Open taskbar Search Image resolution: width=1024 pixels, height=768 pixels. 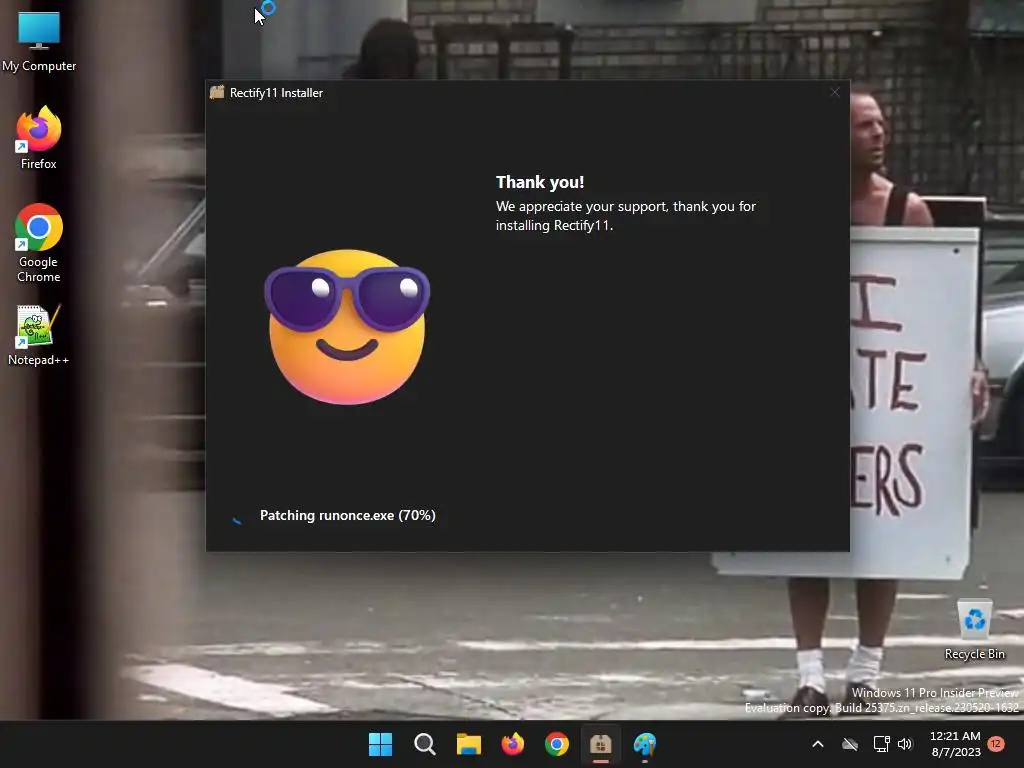(424, 744)
